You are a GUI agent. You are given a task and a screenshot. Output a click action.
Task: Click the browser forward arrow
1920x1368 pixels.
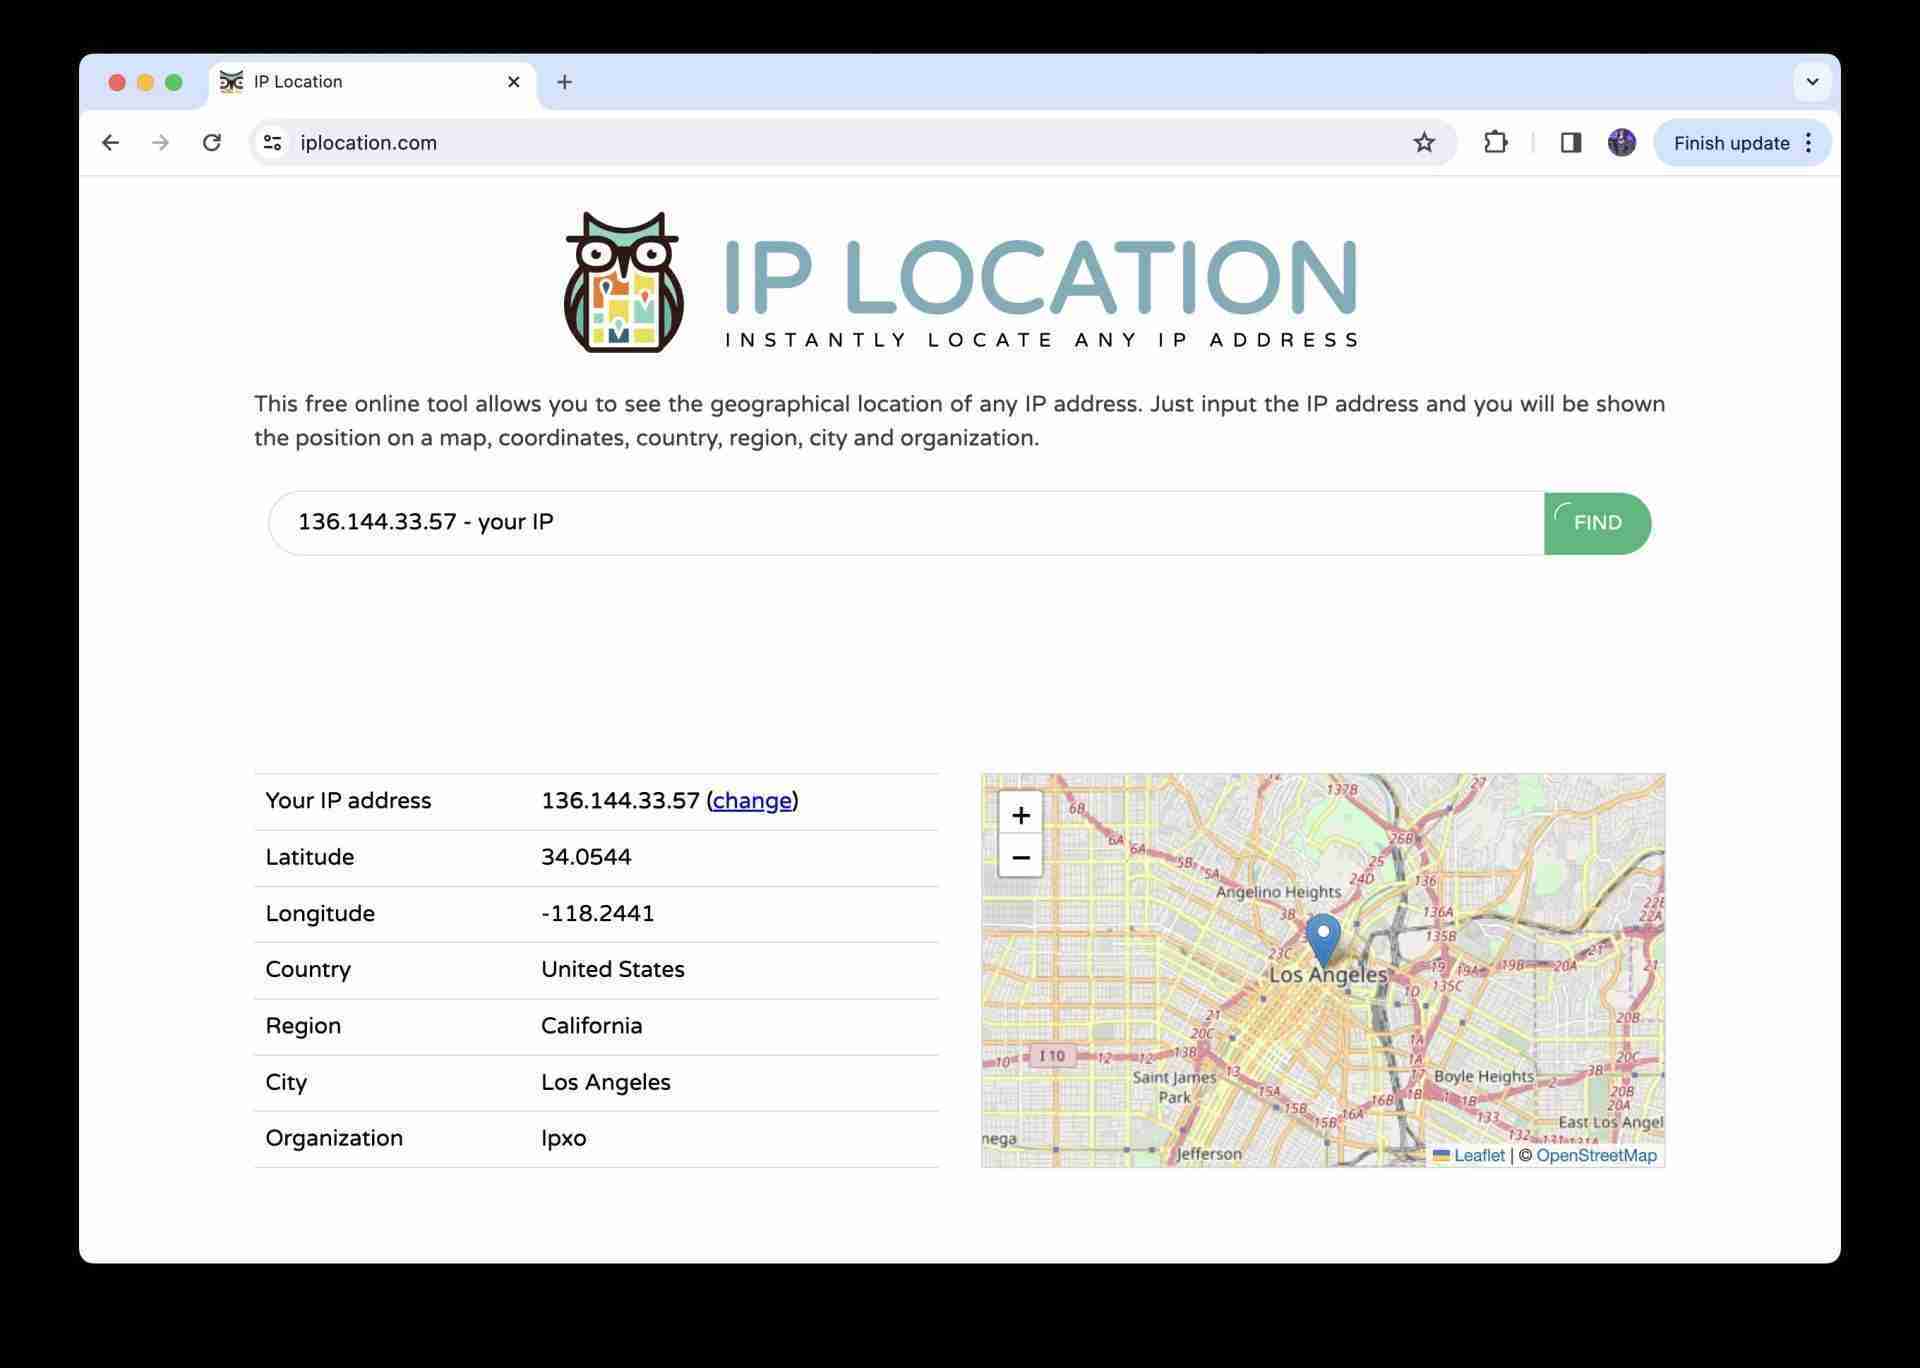[x=160, y=143]
